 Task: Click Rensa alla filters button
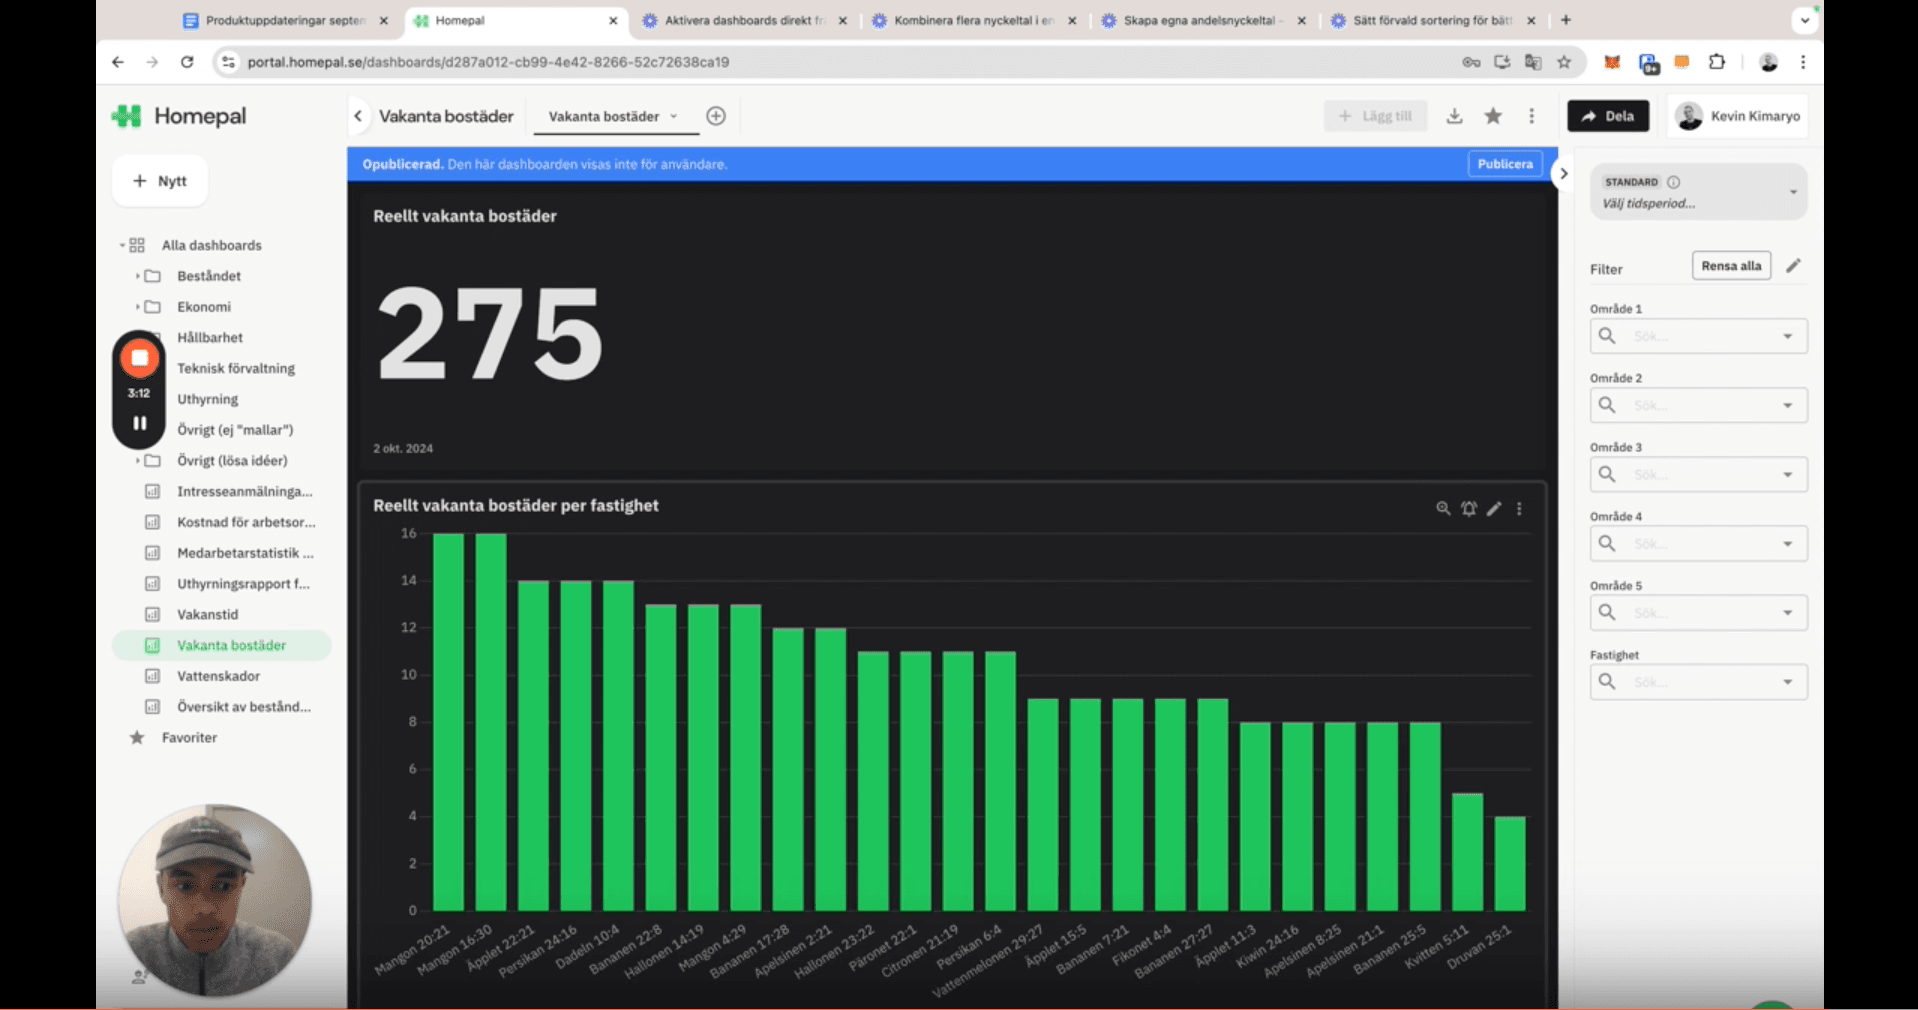pos(1731,266)
